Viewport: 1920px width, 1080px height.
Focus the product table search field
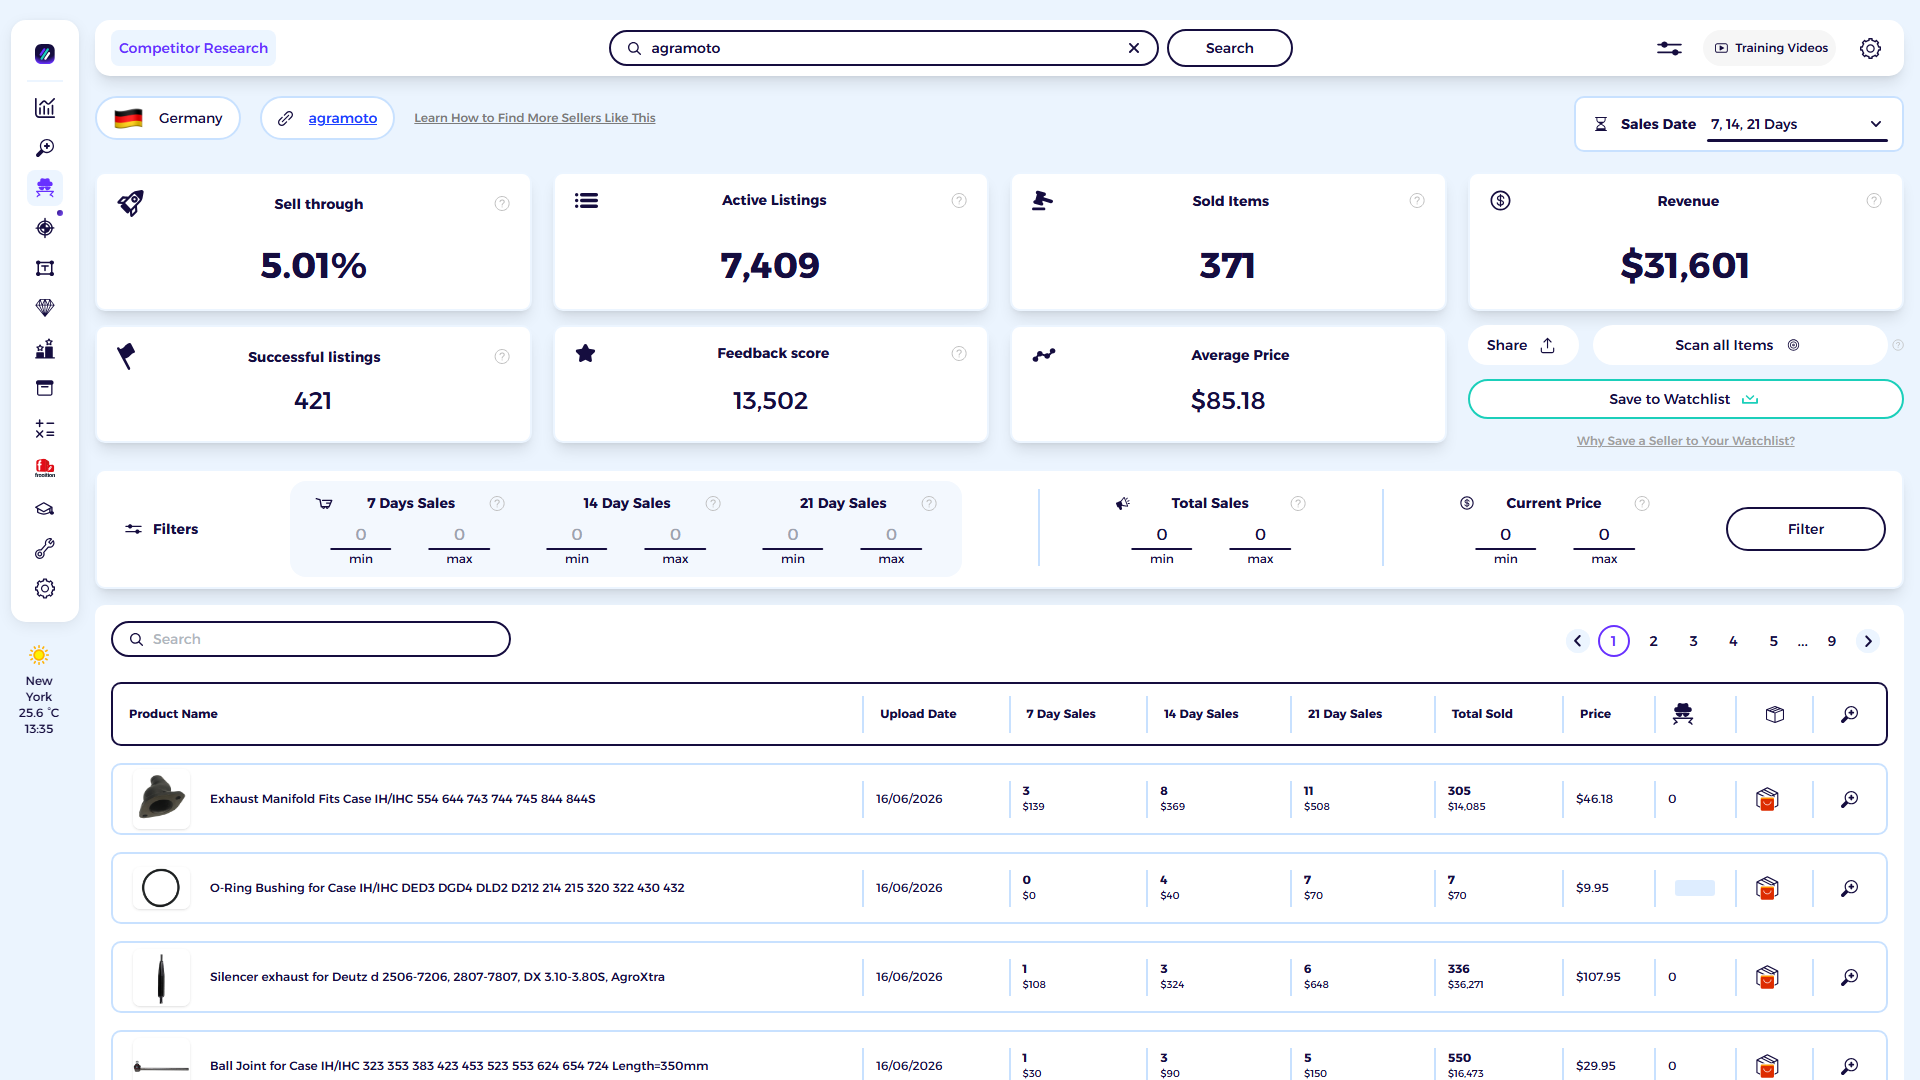click(x=311, y=639)
